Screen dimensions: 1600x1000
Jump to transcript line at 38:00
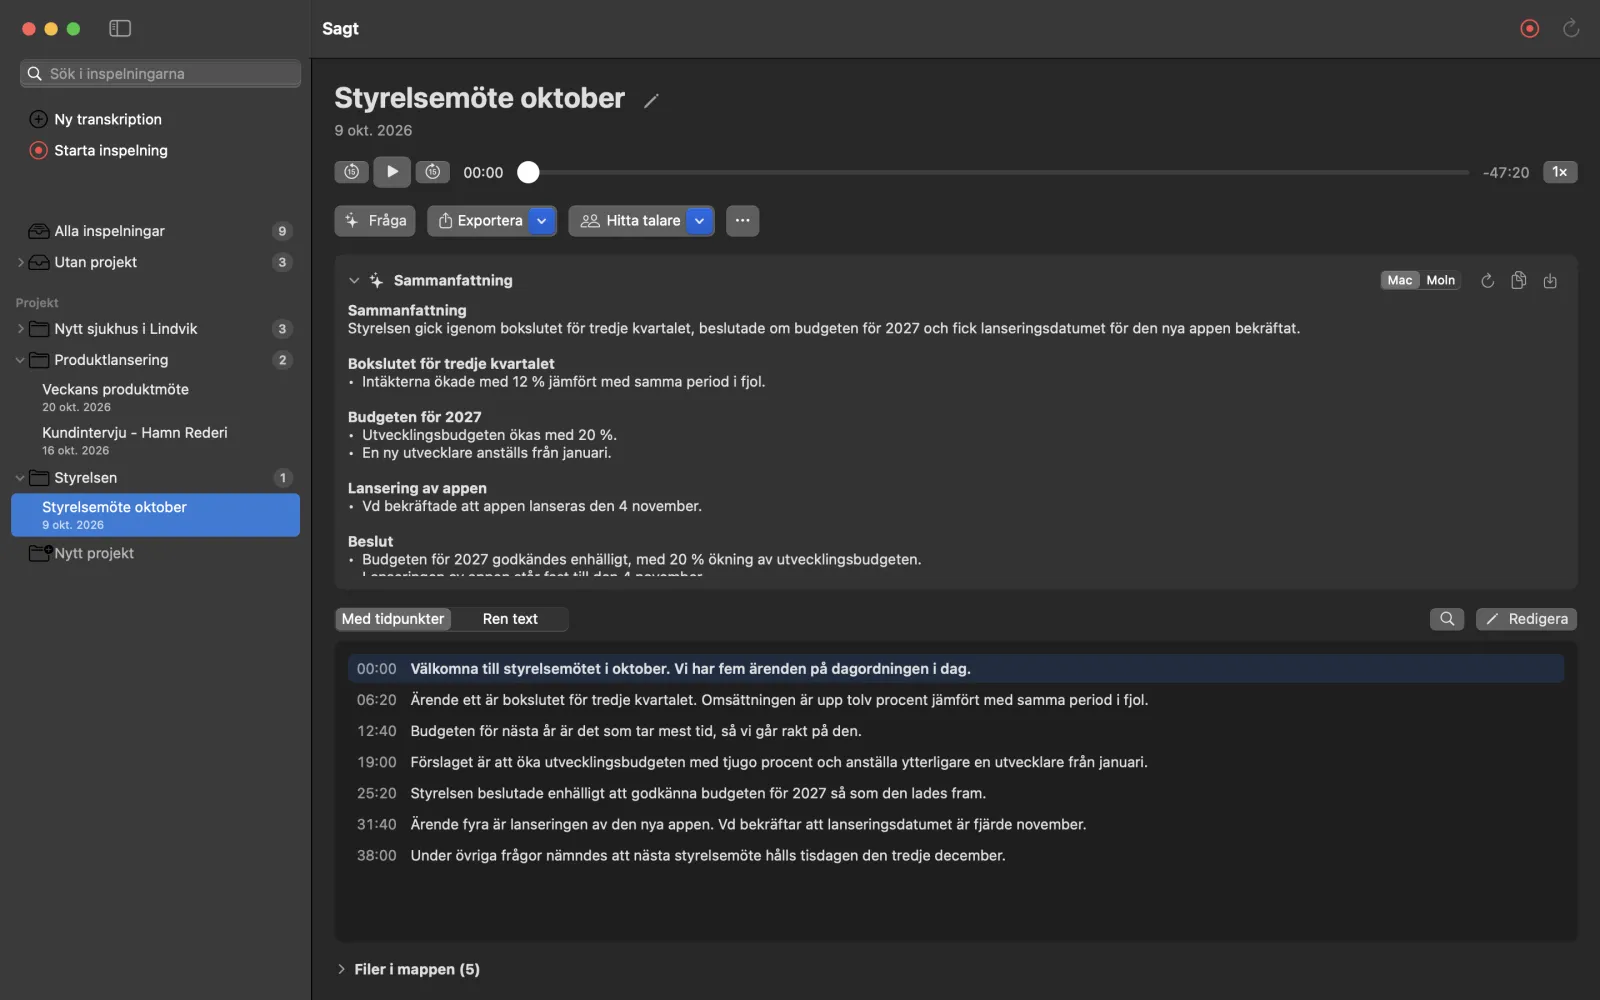(955, 855)
